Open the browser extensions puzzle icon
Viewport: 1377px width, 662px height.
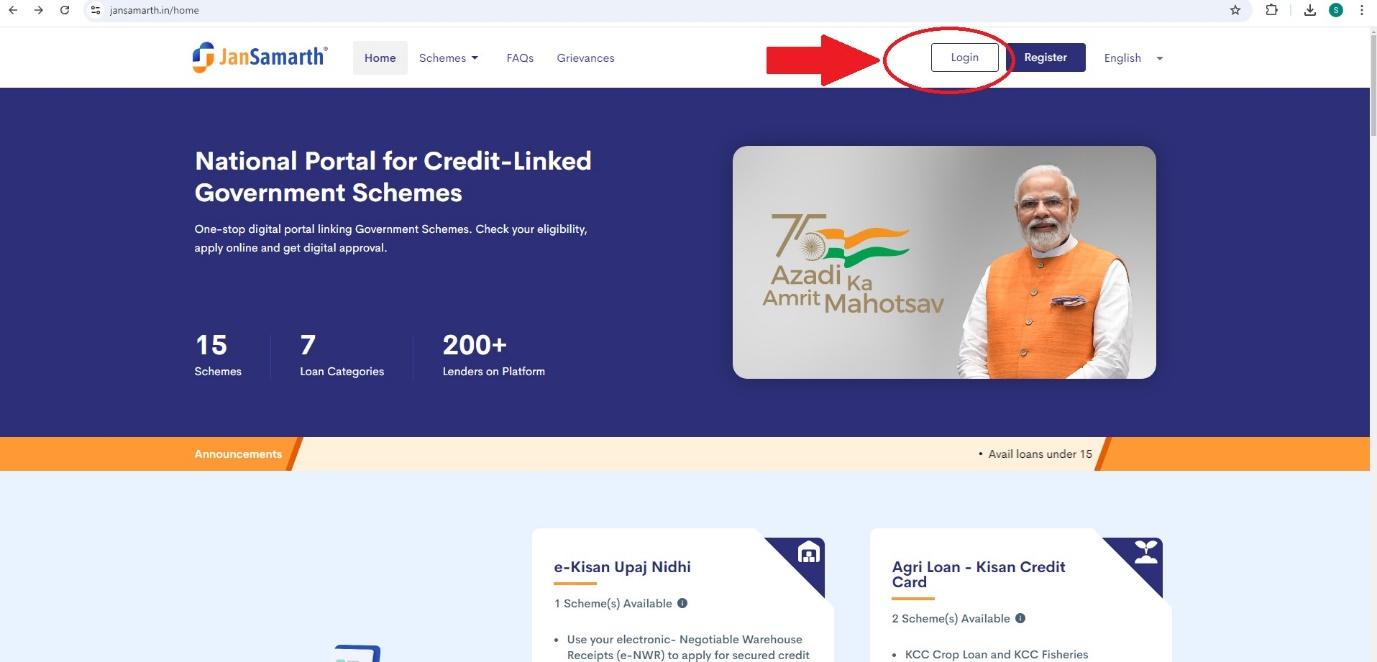1272,10
